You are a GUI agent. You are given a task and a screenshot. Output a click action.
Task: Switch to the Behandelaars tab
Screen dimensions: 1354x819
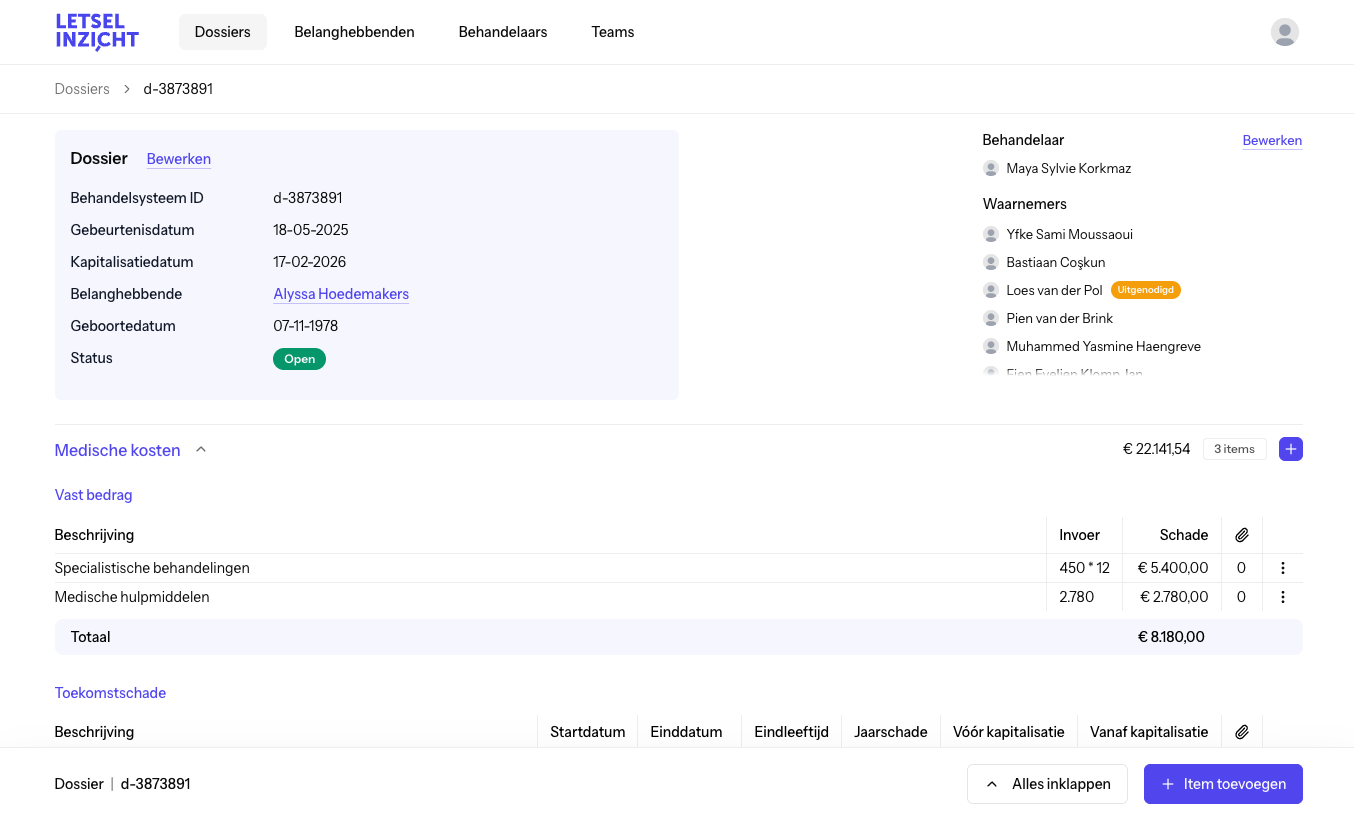coord(503,32)
